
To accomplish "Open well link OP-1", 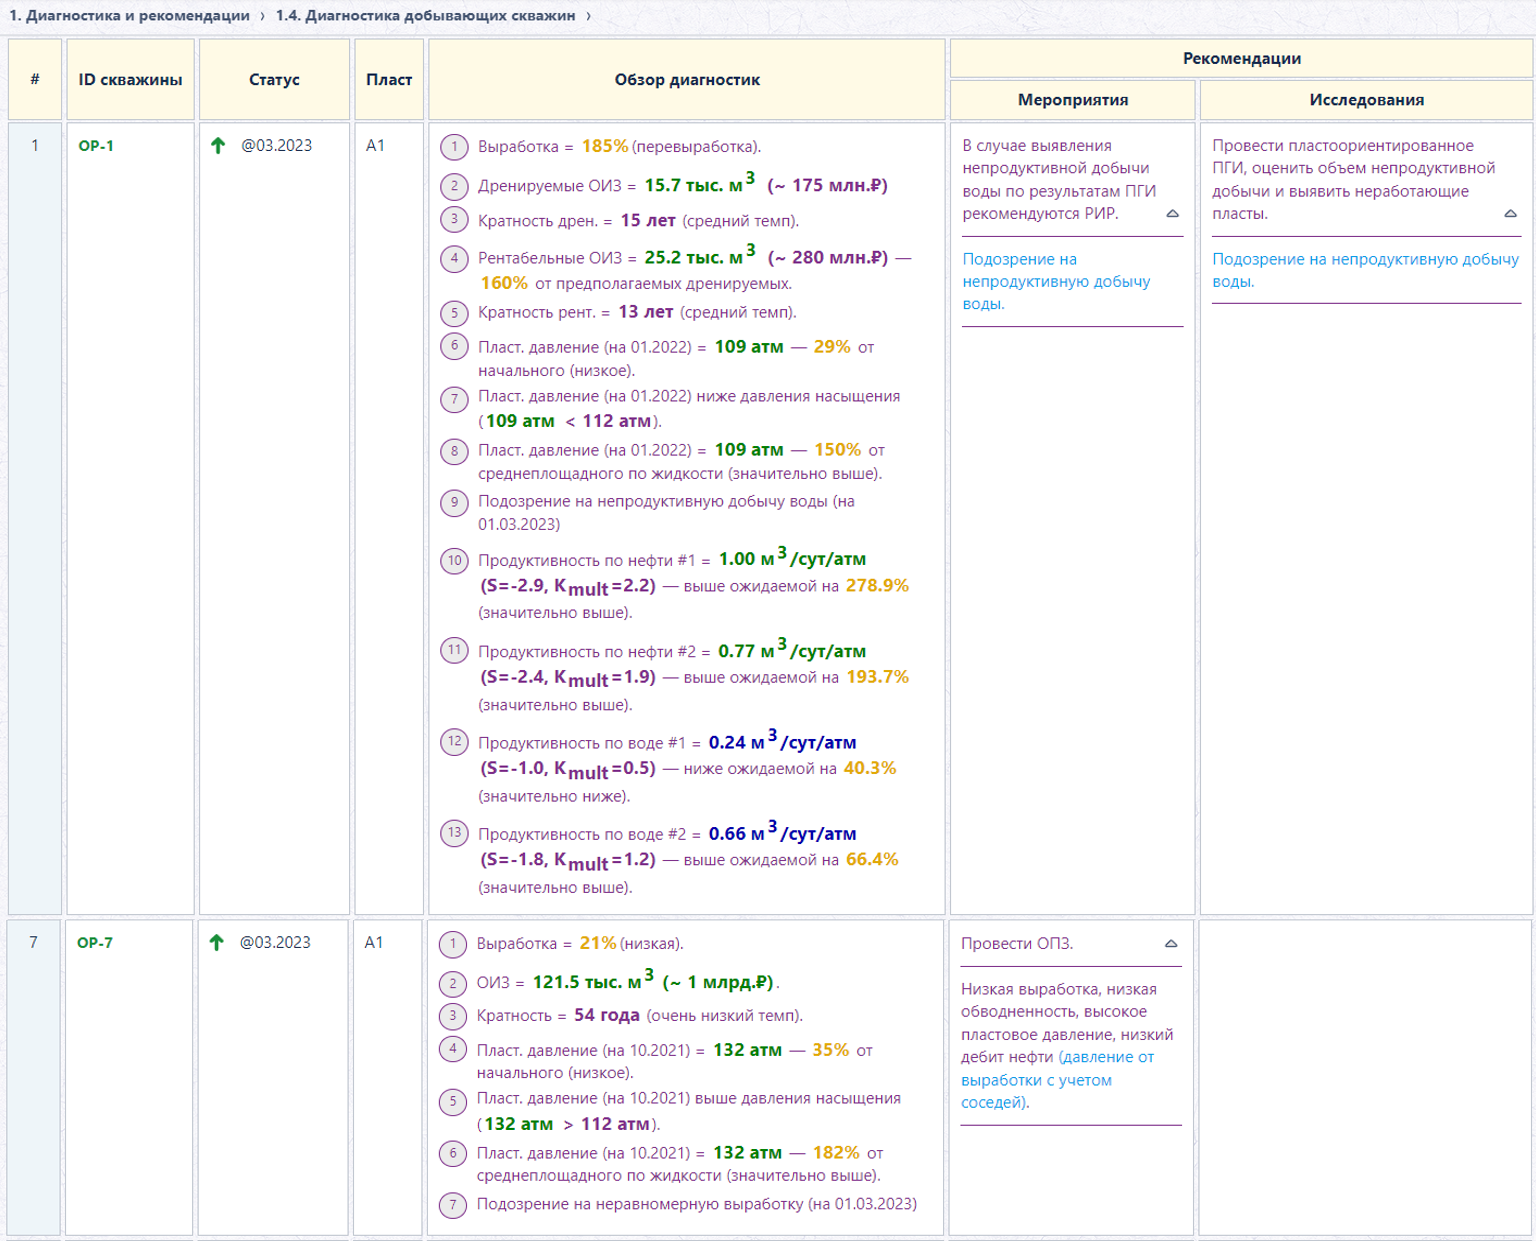I will pos(96,146).
